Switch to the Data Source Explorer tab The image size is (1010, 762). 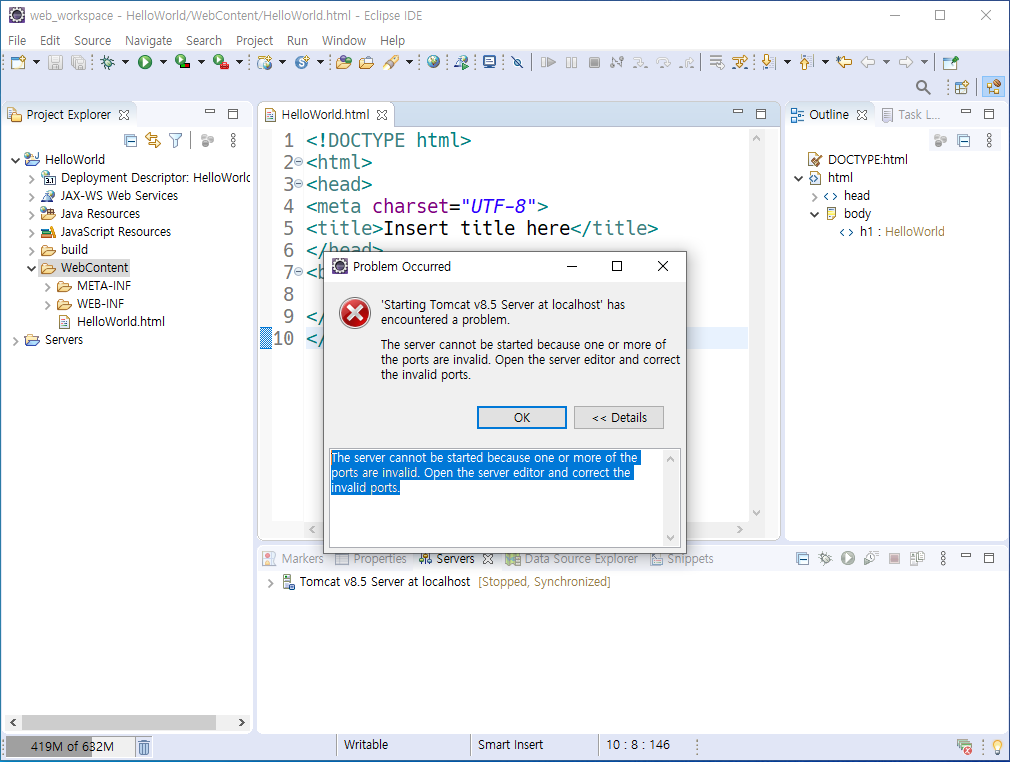point(572,558)
